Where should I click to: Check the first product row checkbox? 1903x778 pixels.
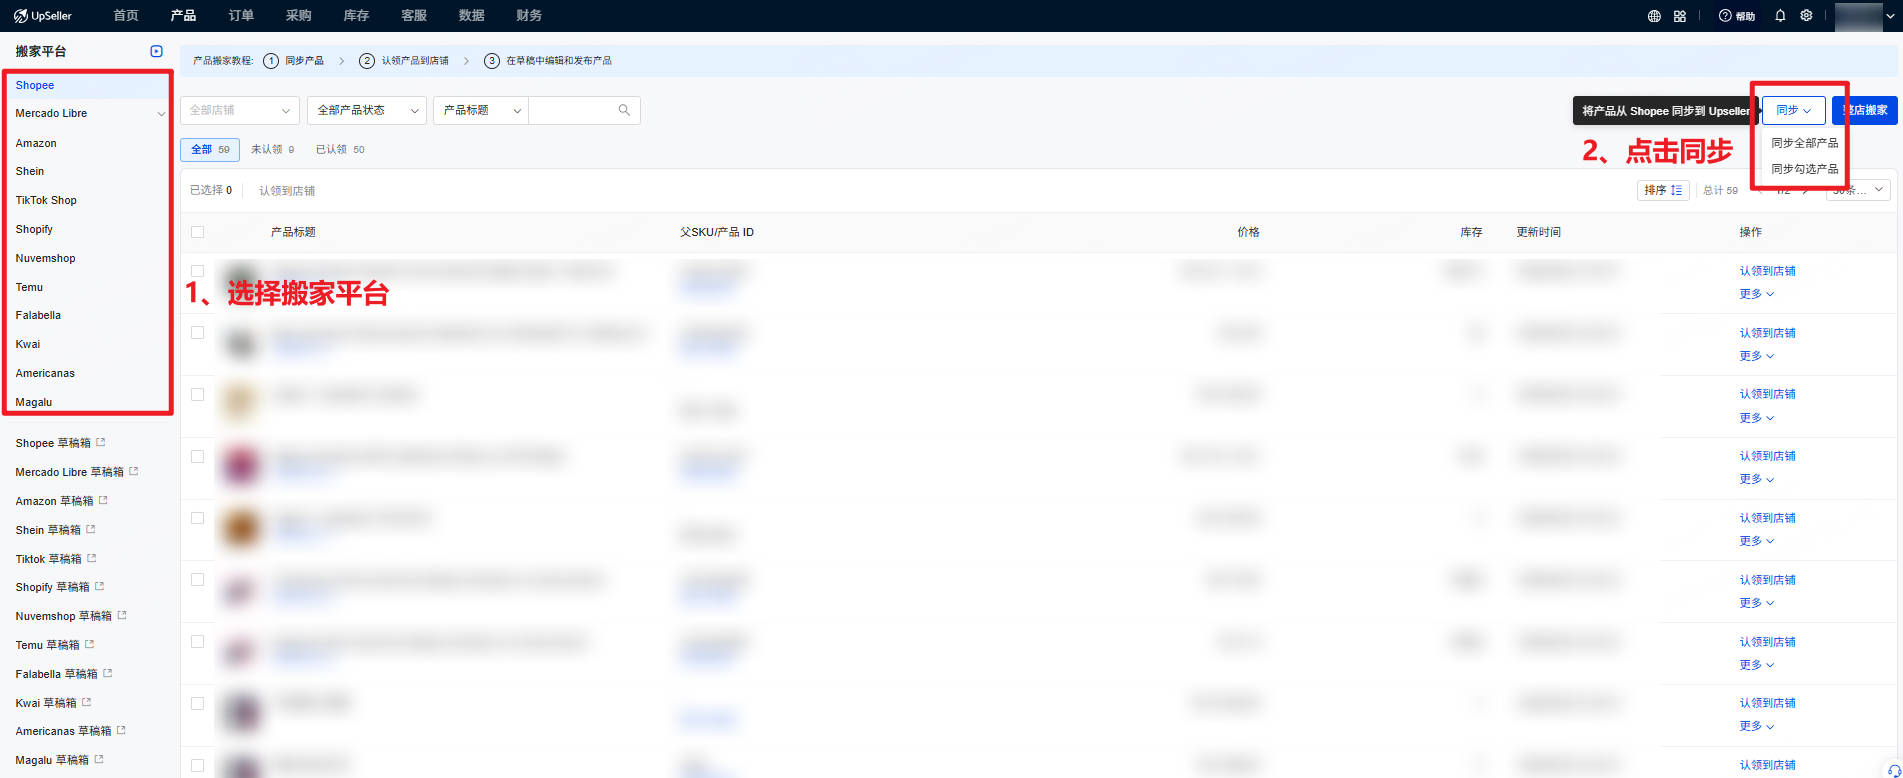click(x=197, y=271)
